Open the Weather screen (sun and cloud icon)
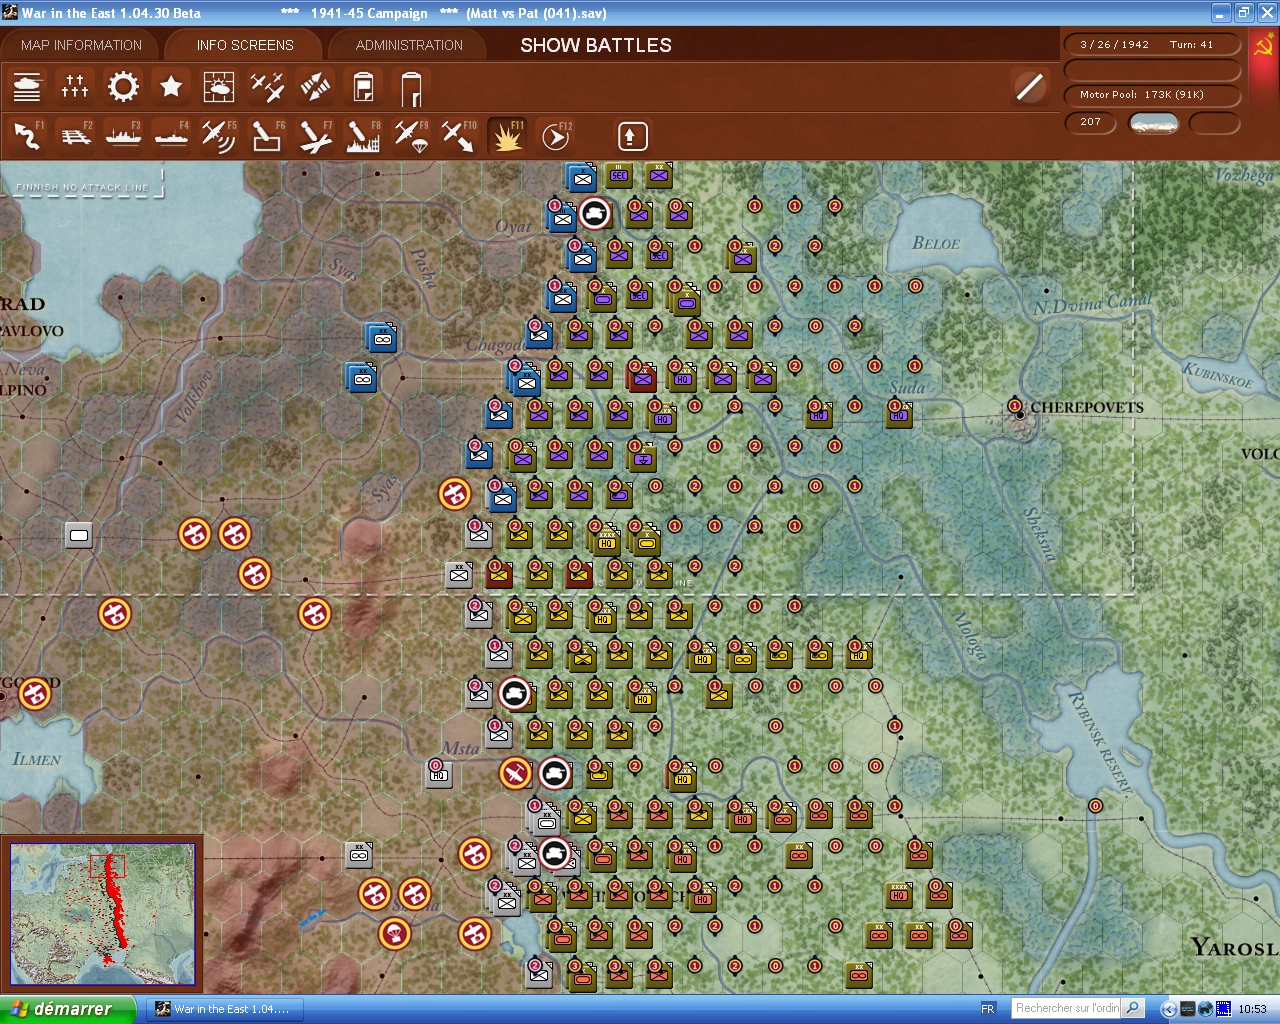 pyautogui.click(x=219, y=87)
